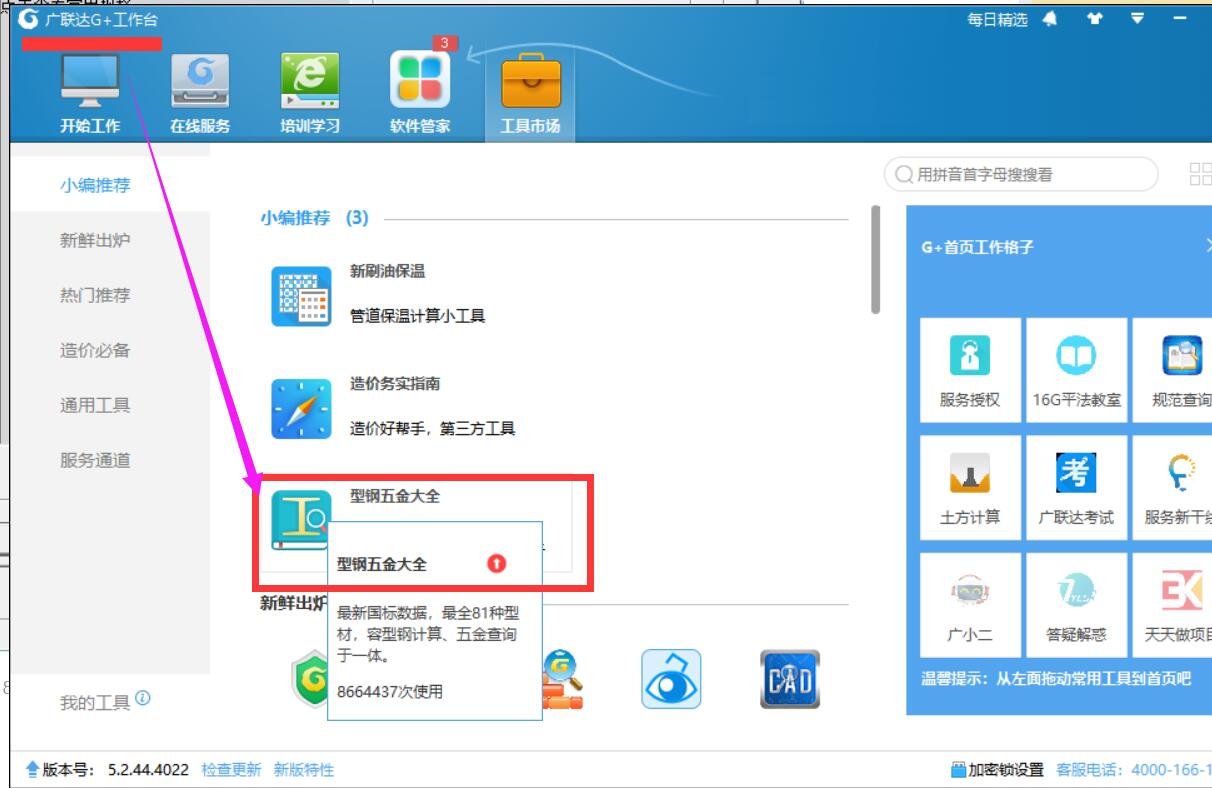This screenshot has width=1212, height=788.
Task: Open the 开始工作 monitor icon
Action: [90, 81]
